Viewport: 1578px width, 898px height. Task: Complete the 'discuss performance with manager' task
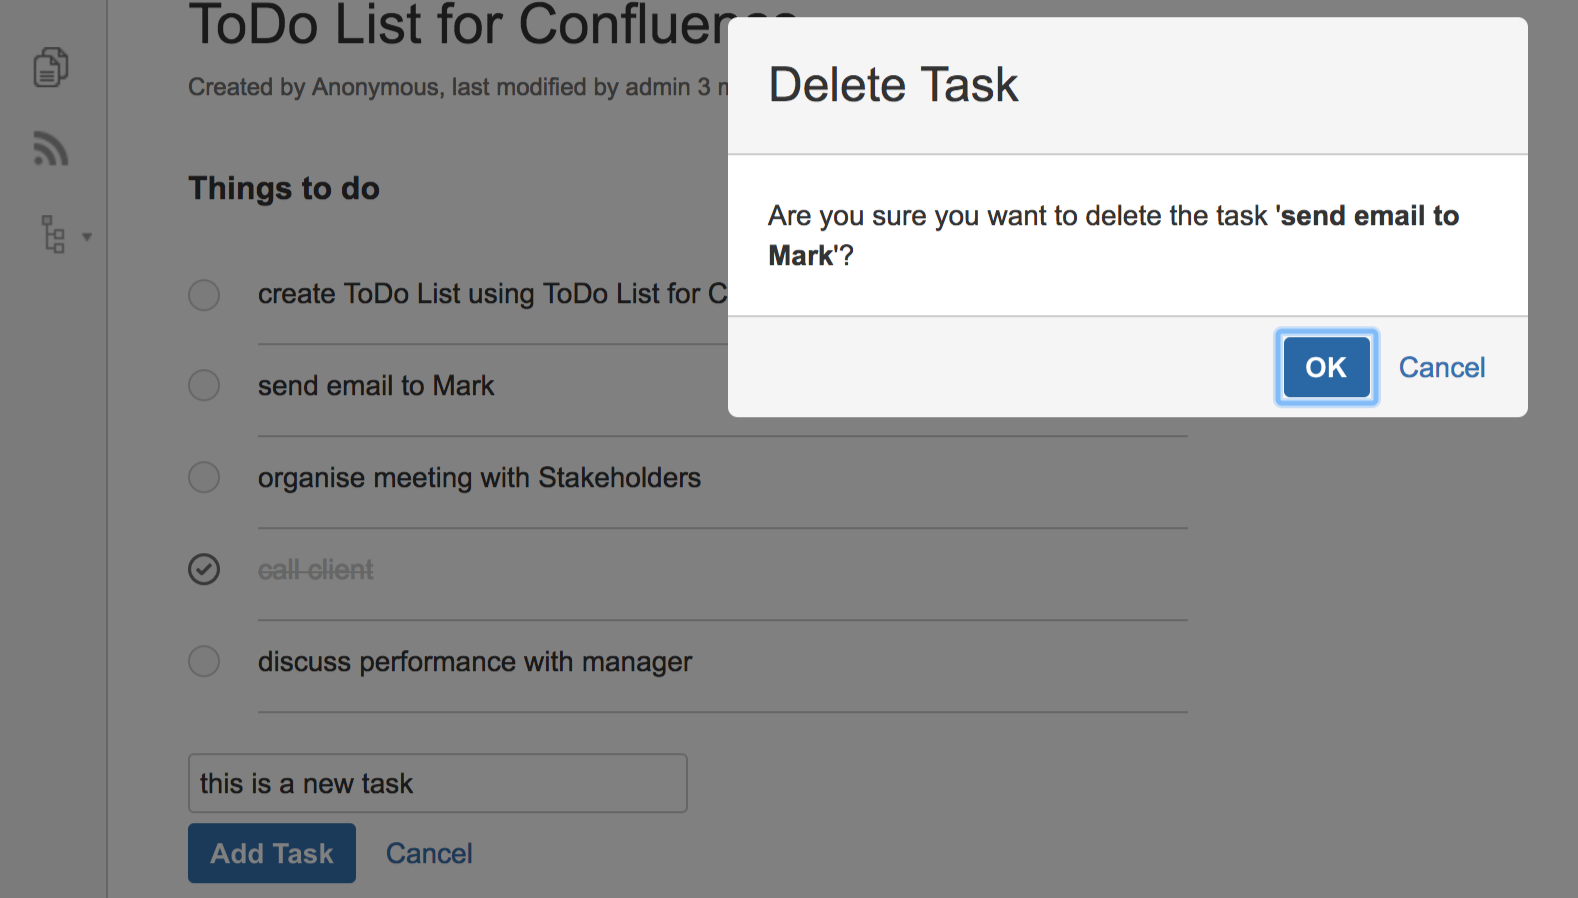pos(204,661)
